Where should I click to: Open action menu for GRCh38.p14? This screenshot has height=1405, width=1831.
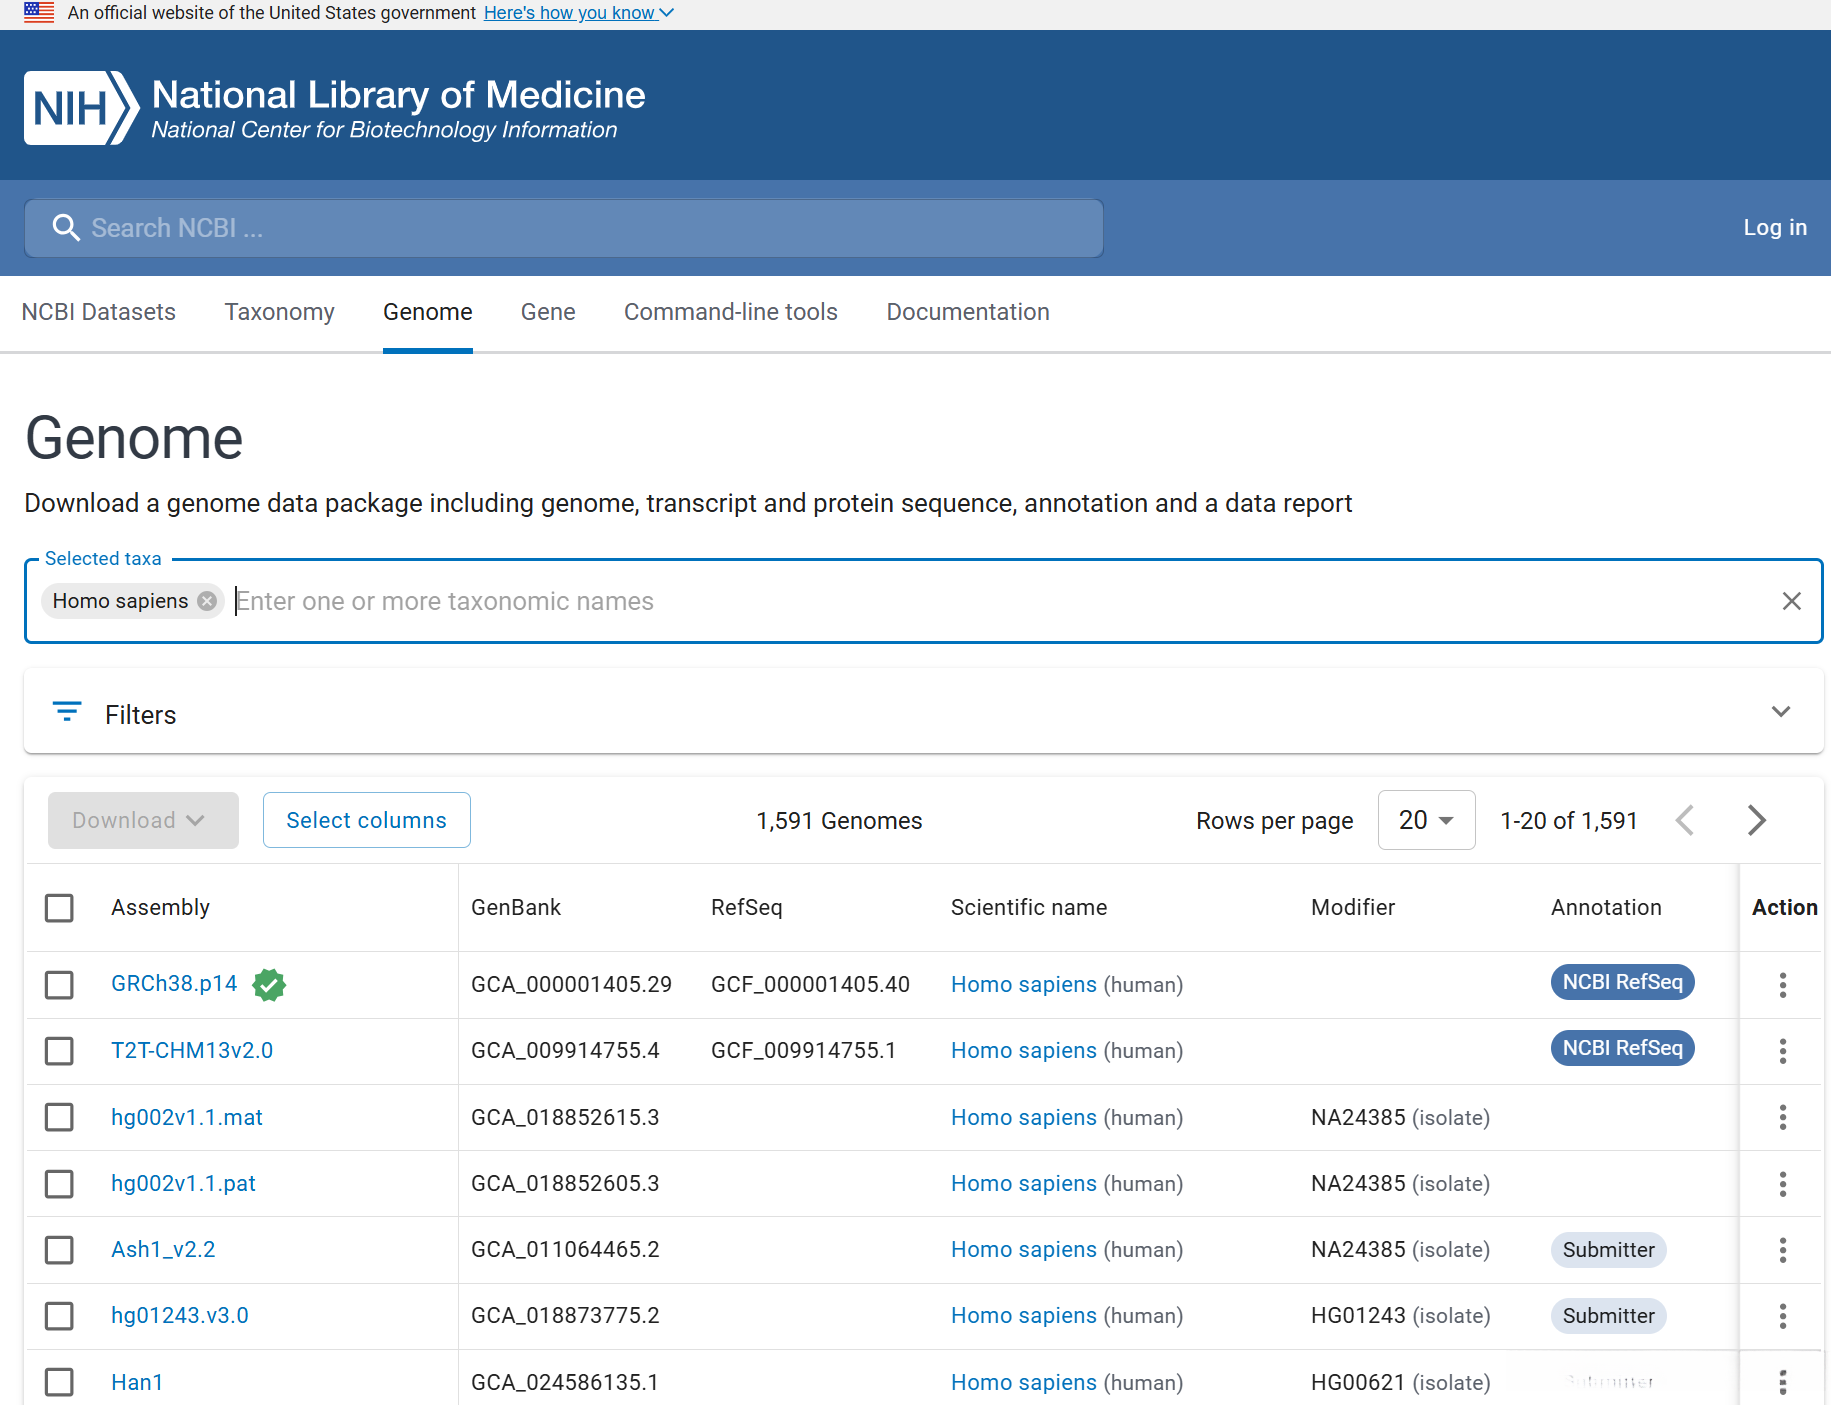click(x=1783, y=985)
